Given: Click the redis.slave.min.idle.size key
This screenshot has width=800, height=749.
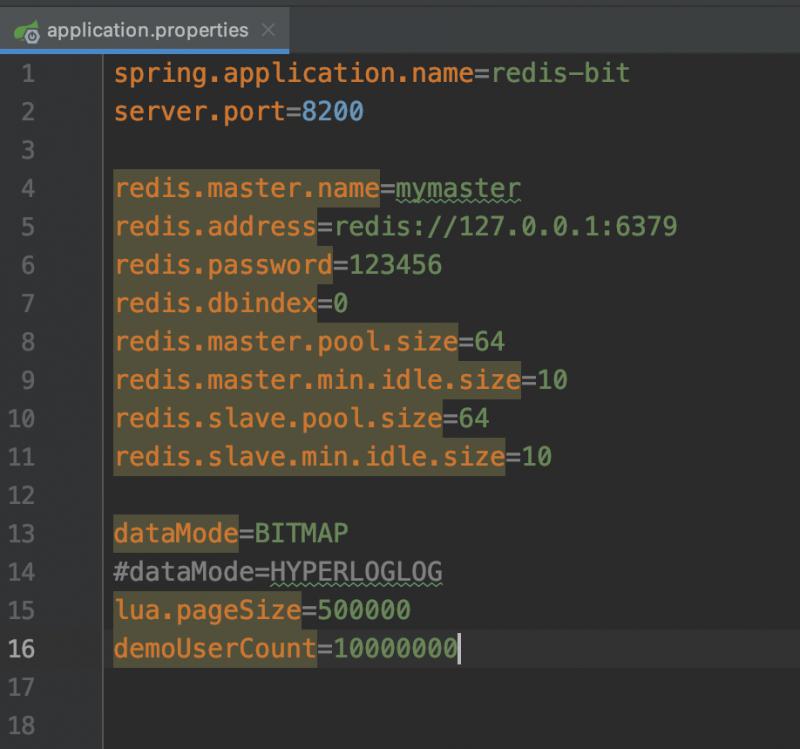Looking at the screenshot, I should click(309, 457).
